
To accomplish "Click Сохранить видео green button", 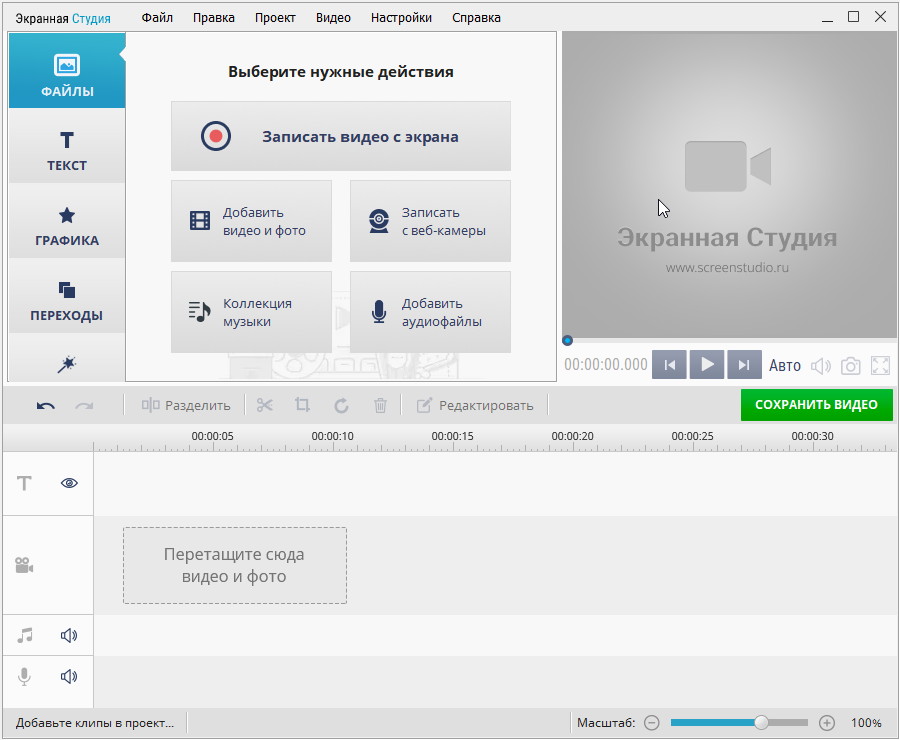I will pyautogui.click(x=816, y=405).
